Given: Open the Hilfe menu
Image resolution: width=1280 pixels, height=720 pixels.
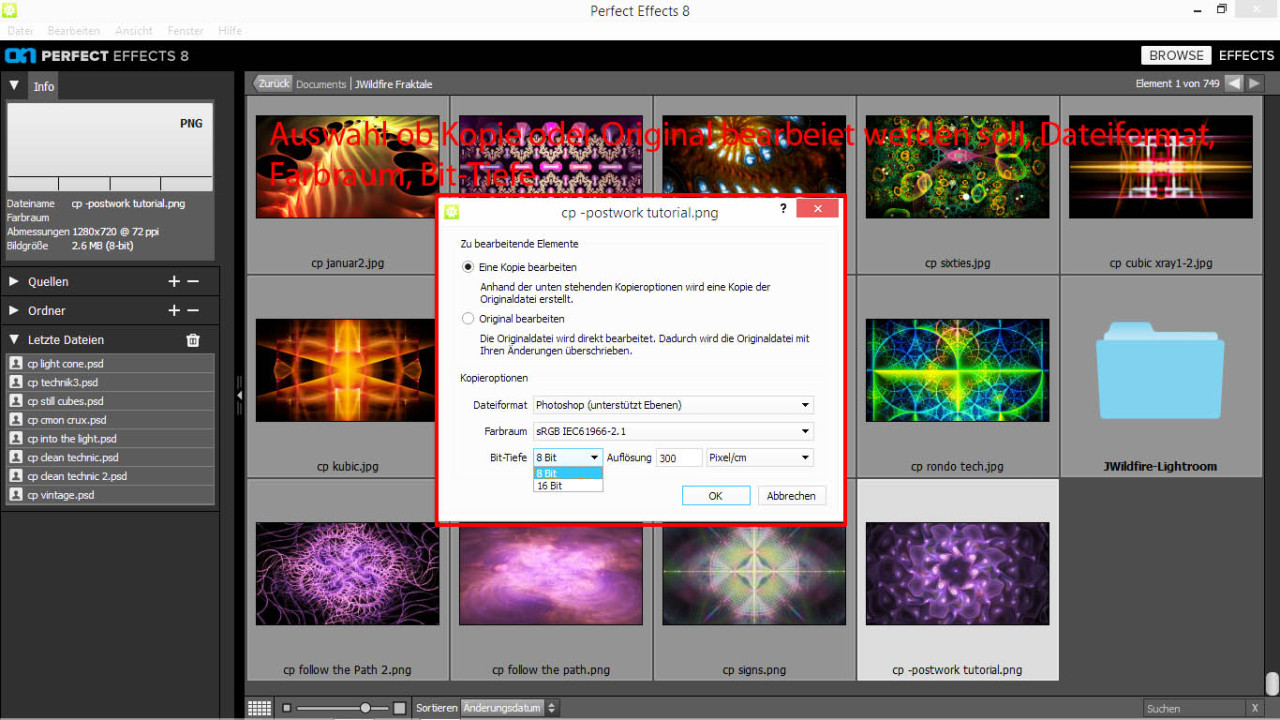Looking at the screenshot, I should (230, 31).
